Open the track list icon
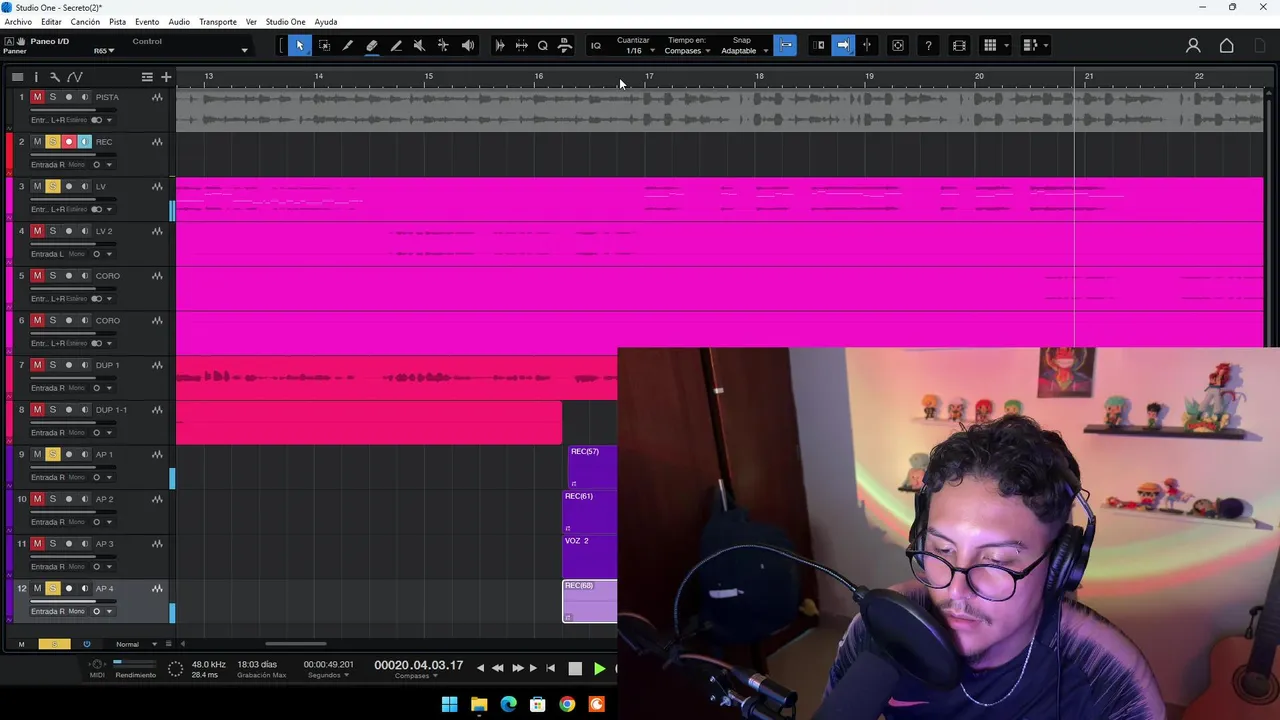The image size is (1280, 720). (x=17, y=77)
